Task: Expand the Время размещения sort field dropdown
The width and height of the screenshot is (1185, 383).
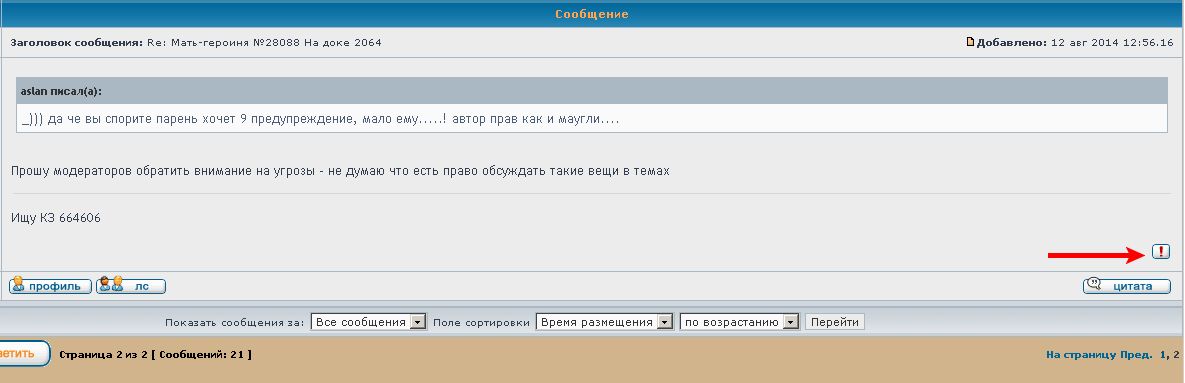Action: (604, 322)
